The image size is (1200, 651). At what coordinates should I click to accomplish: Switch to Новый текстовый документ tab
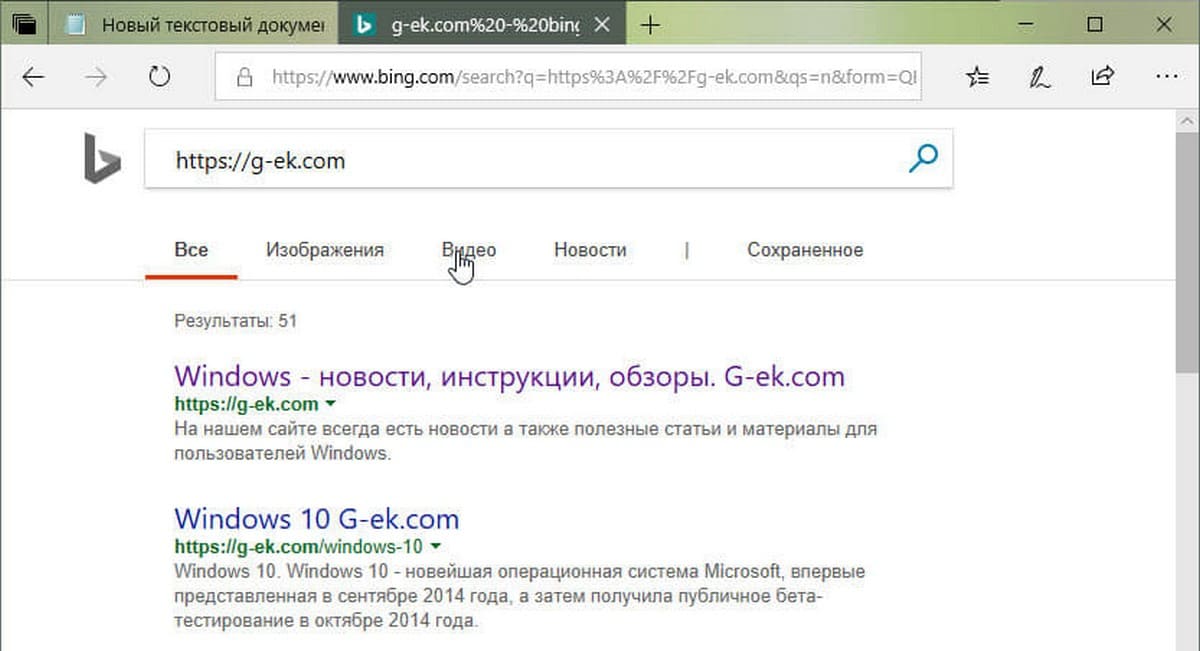194,26
